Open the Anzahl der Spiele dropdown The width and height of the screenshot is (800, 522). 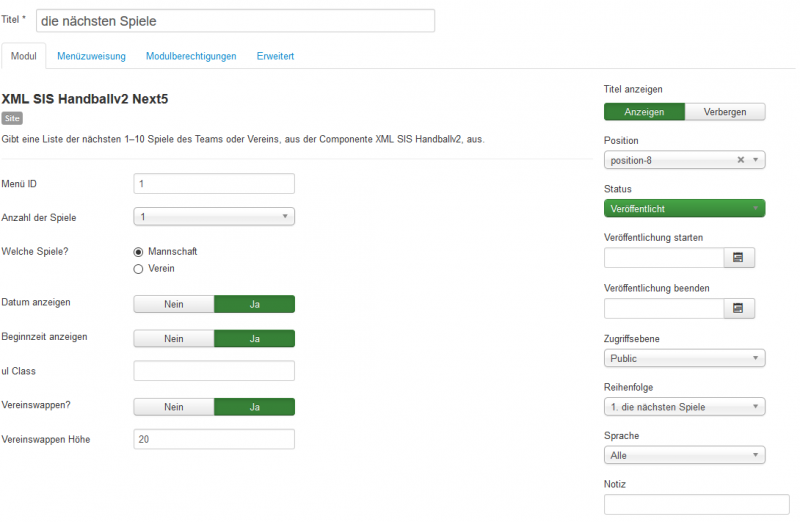point(214,217)
